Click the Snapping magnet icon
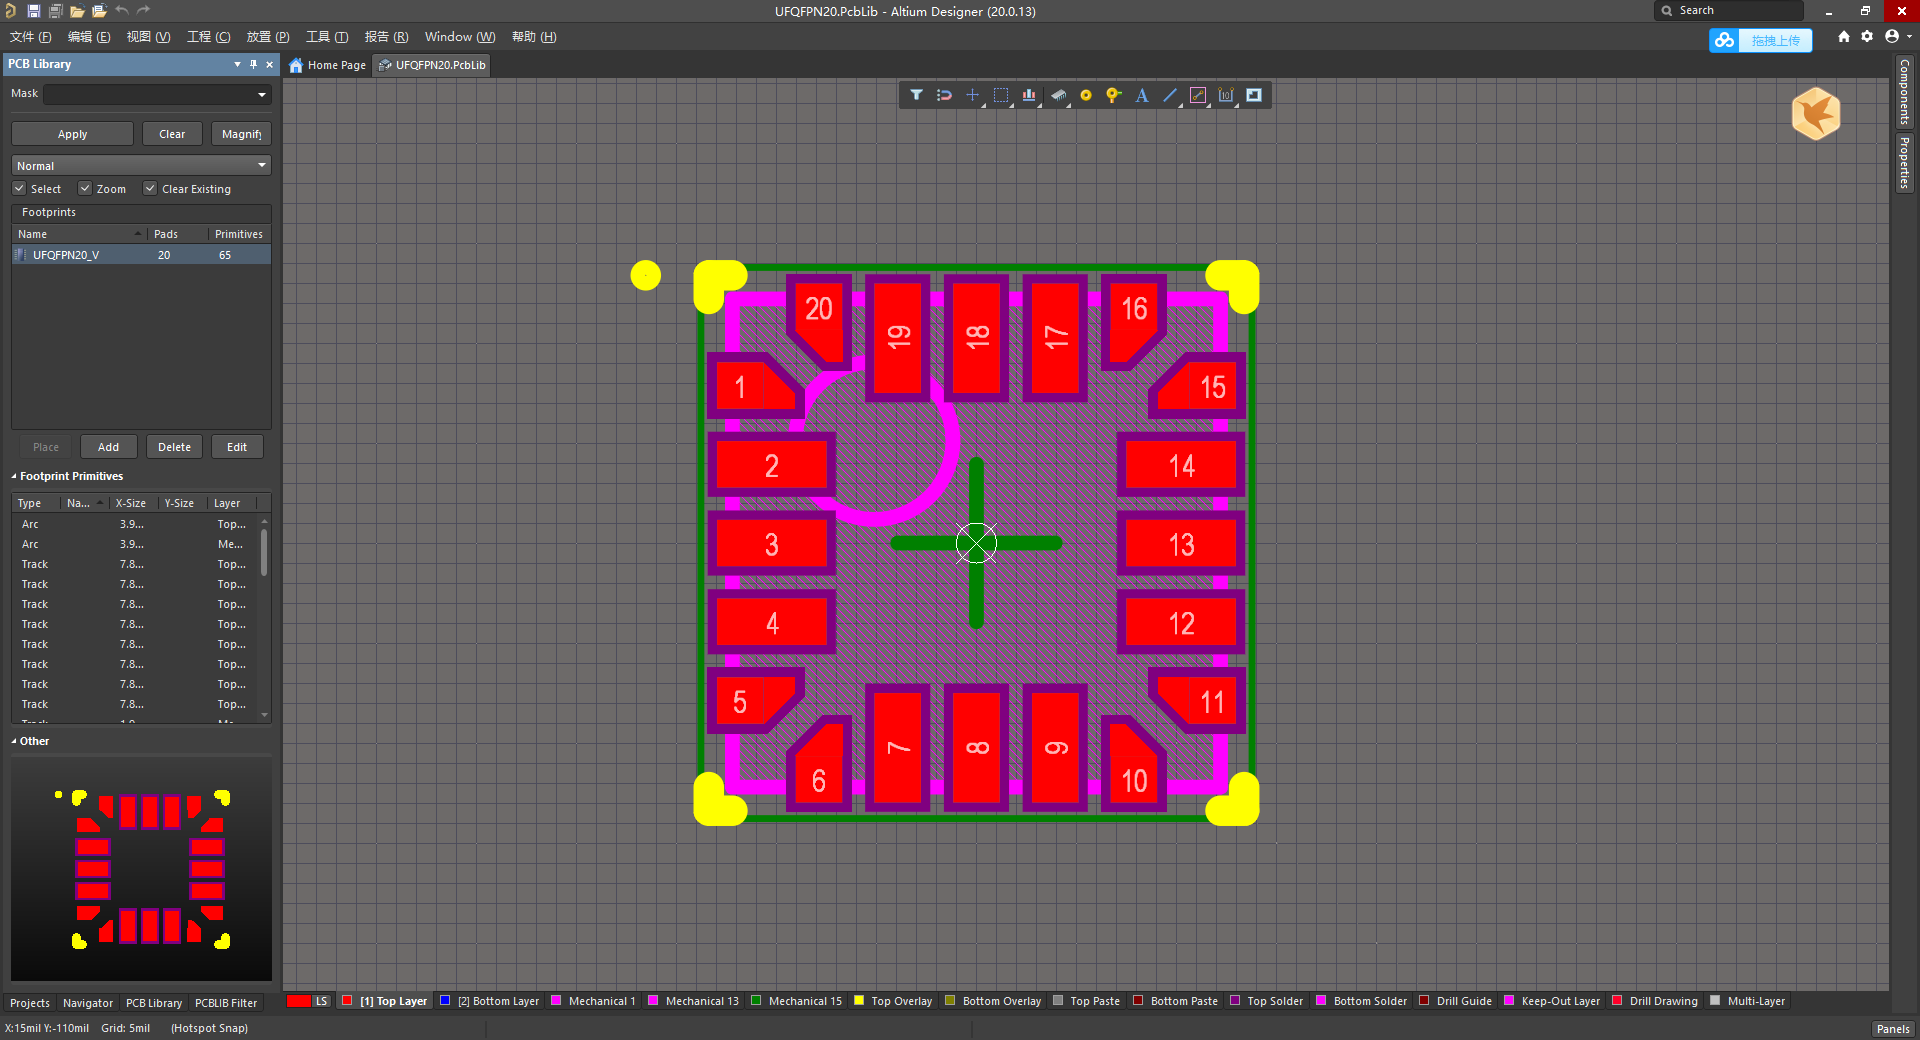The width and height of the screenshot is (1920, 1040). click(x=944, y=95)
